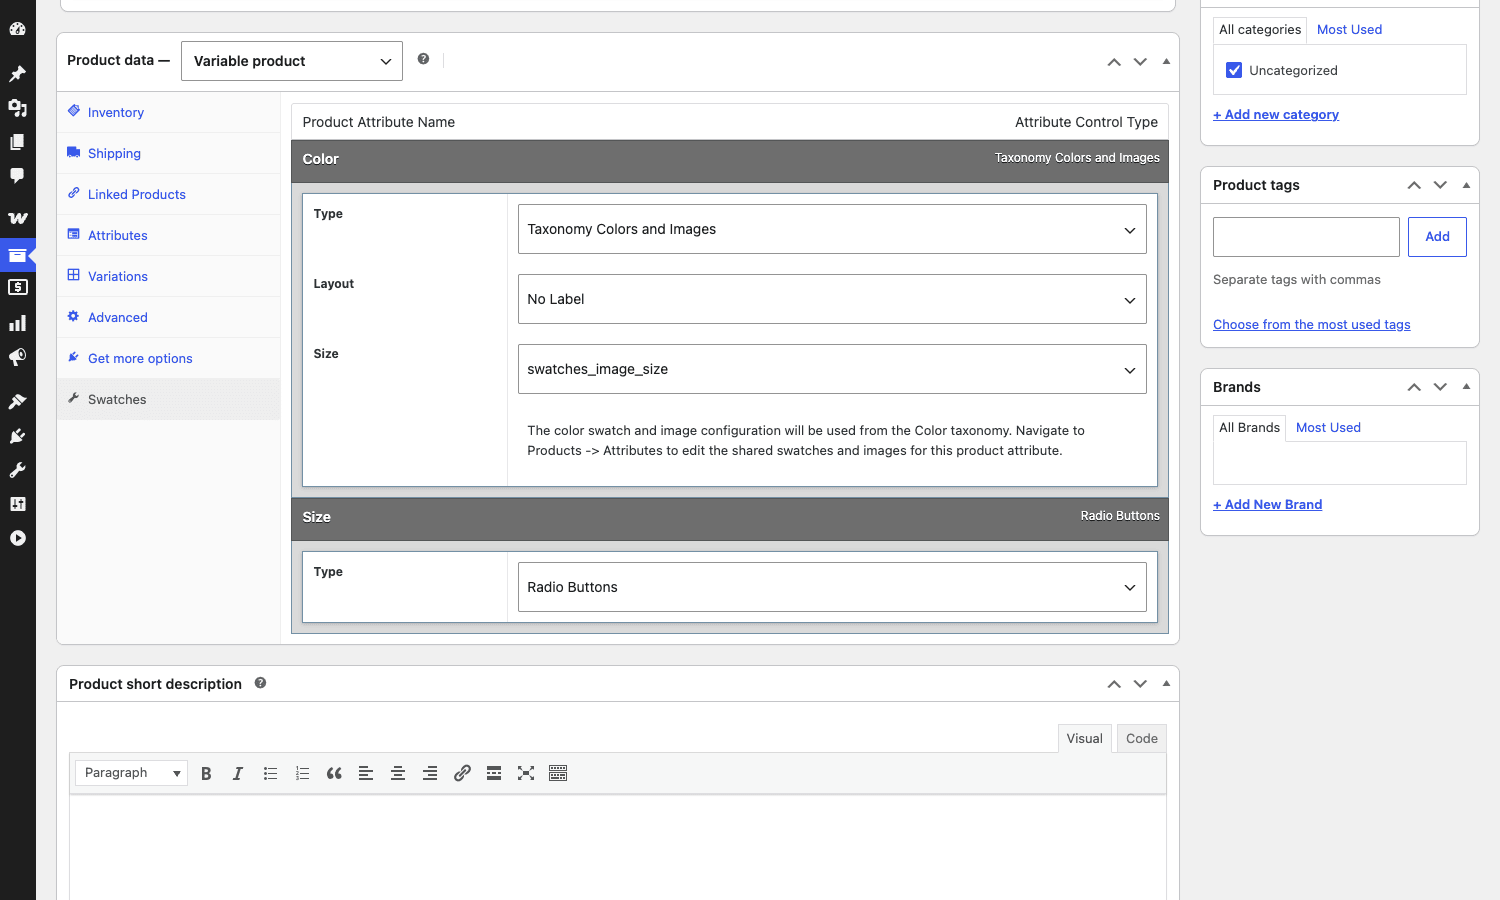This screenshot has height=900, width=1500.
Task: Open the Payments dollar icon in sidebar
Action: click(x=17, y=288)
